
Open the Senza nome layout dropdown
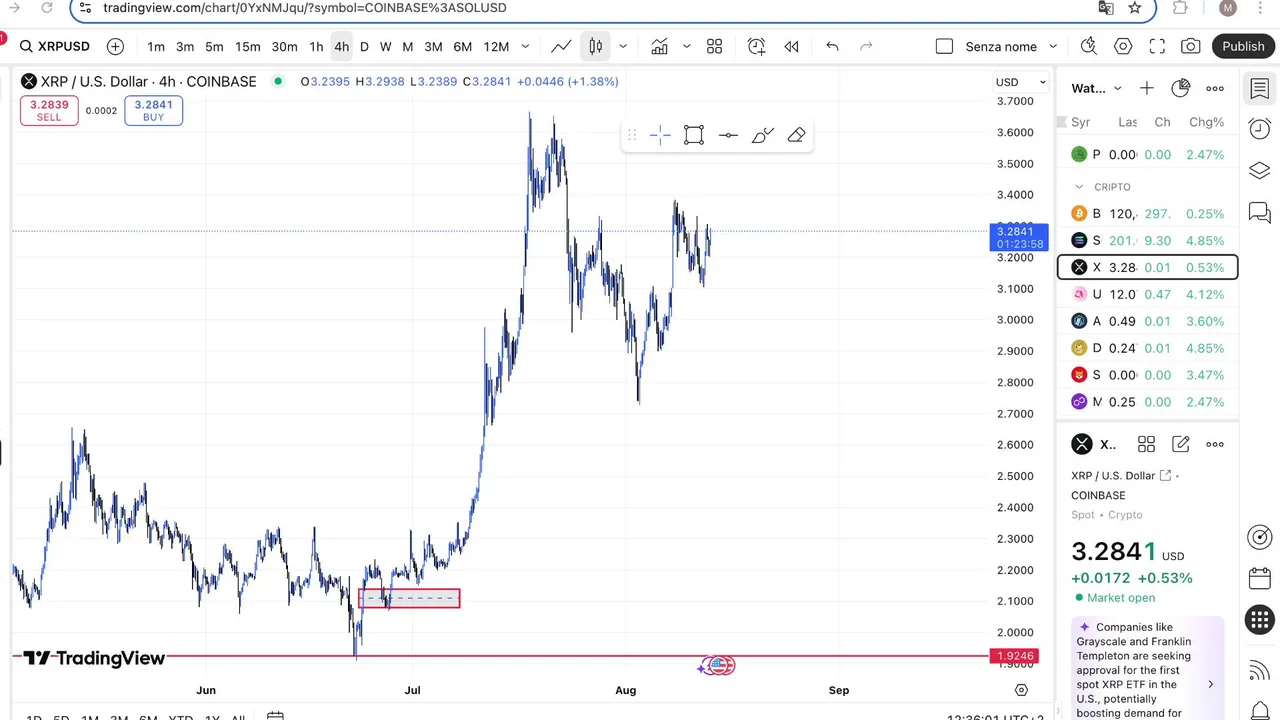[1053, 46]
